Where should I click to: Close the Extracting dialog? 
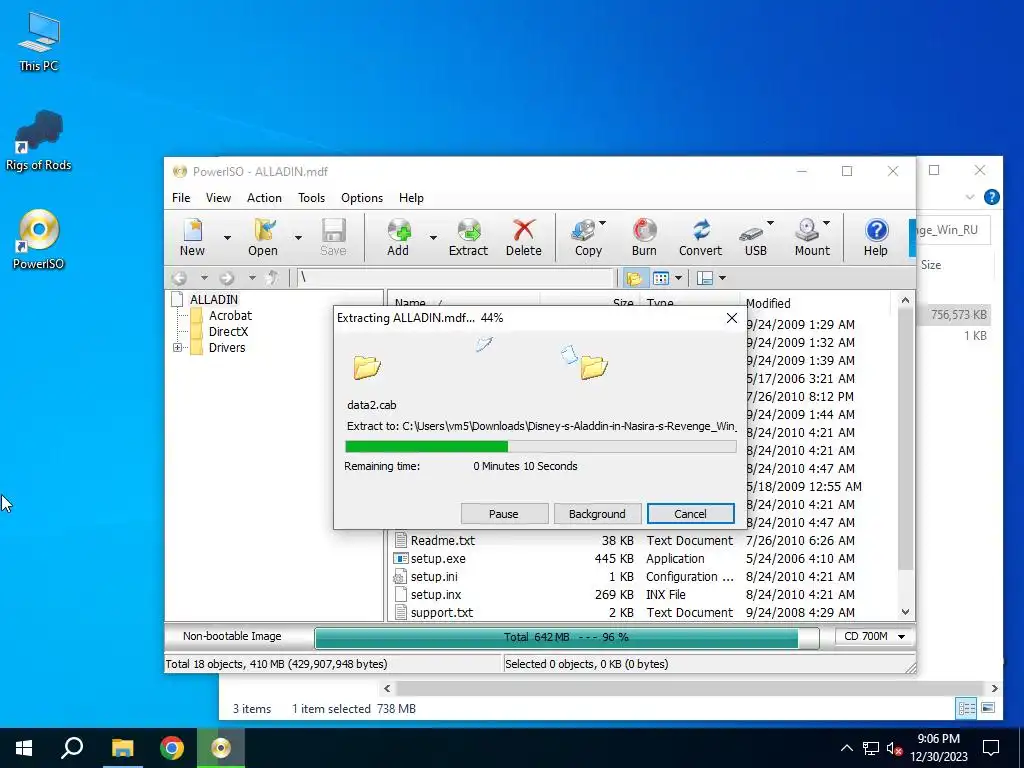click(x=731, y=318)
